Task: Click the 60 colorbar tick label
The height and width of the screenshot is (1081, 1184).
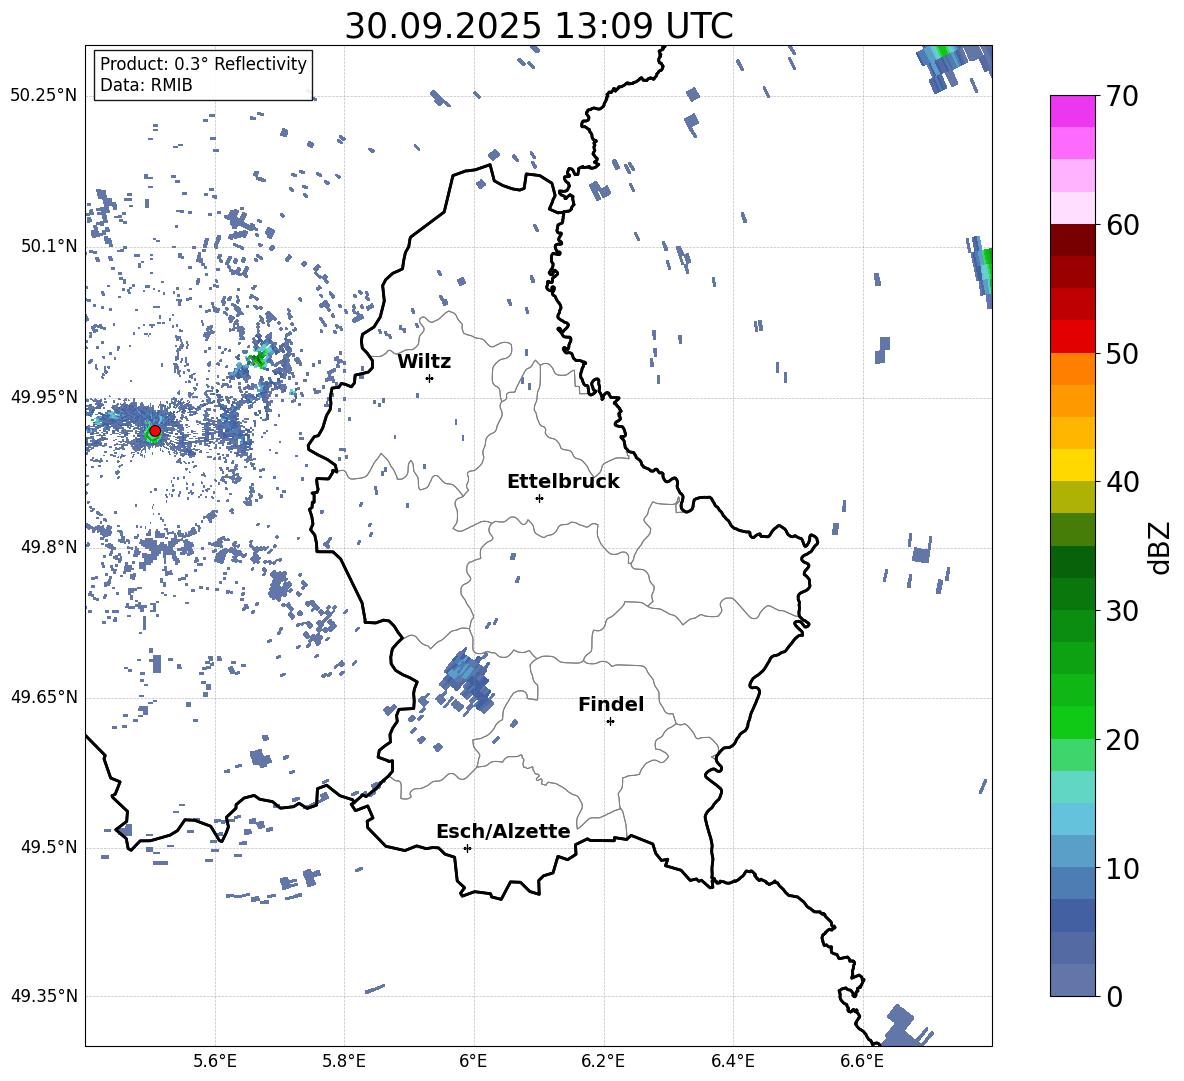Action: (1121, 225)
